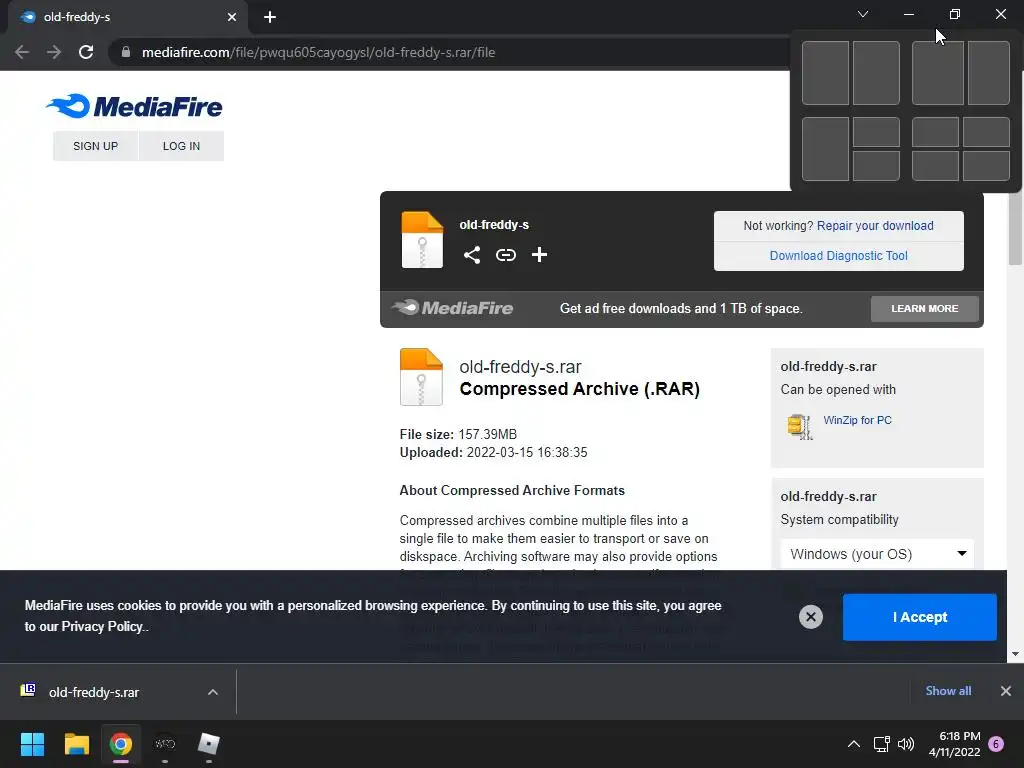Click the MediaFire logo at top left
This screenshot has height=768, width=1024.
click(x=134, y=106)
